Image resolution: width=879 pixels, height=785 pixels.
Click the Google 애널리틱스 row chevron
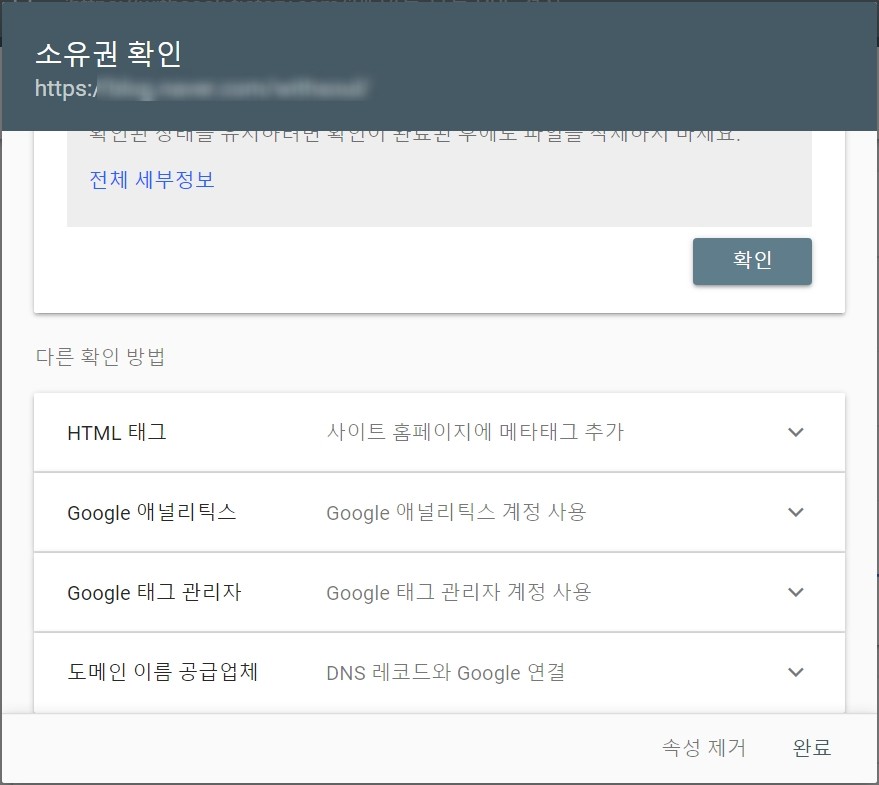(795, 512)
